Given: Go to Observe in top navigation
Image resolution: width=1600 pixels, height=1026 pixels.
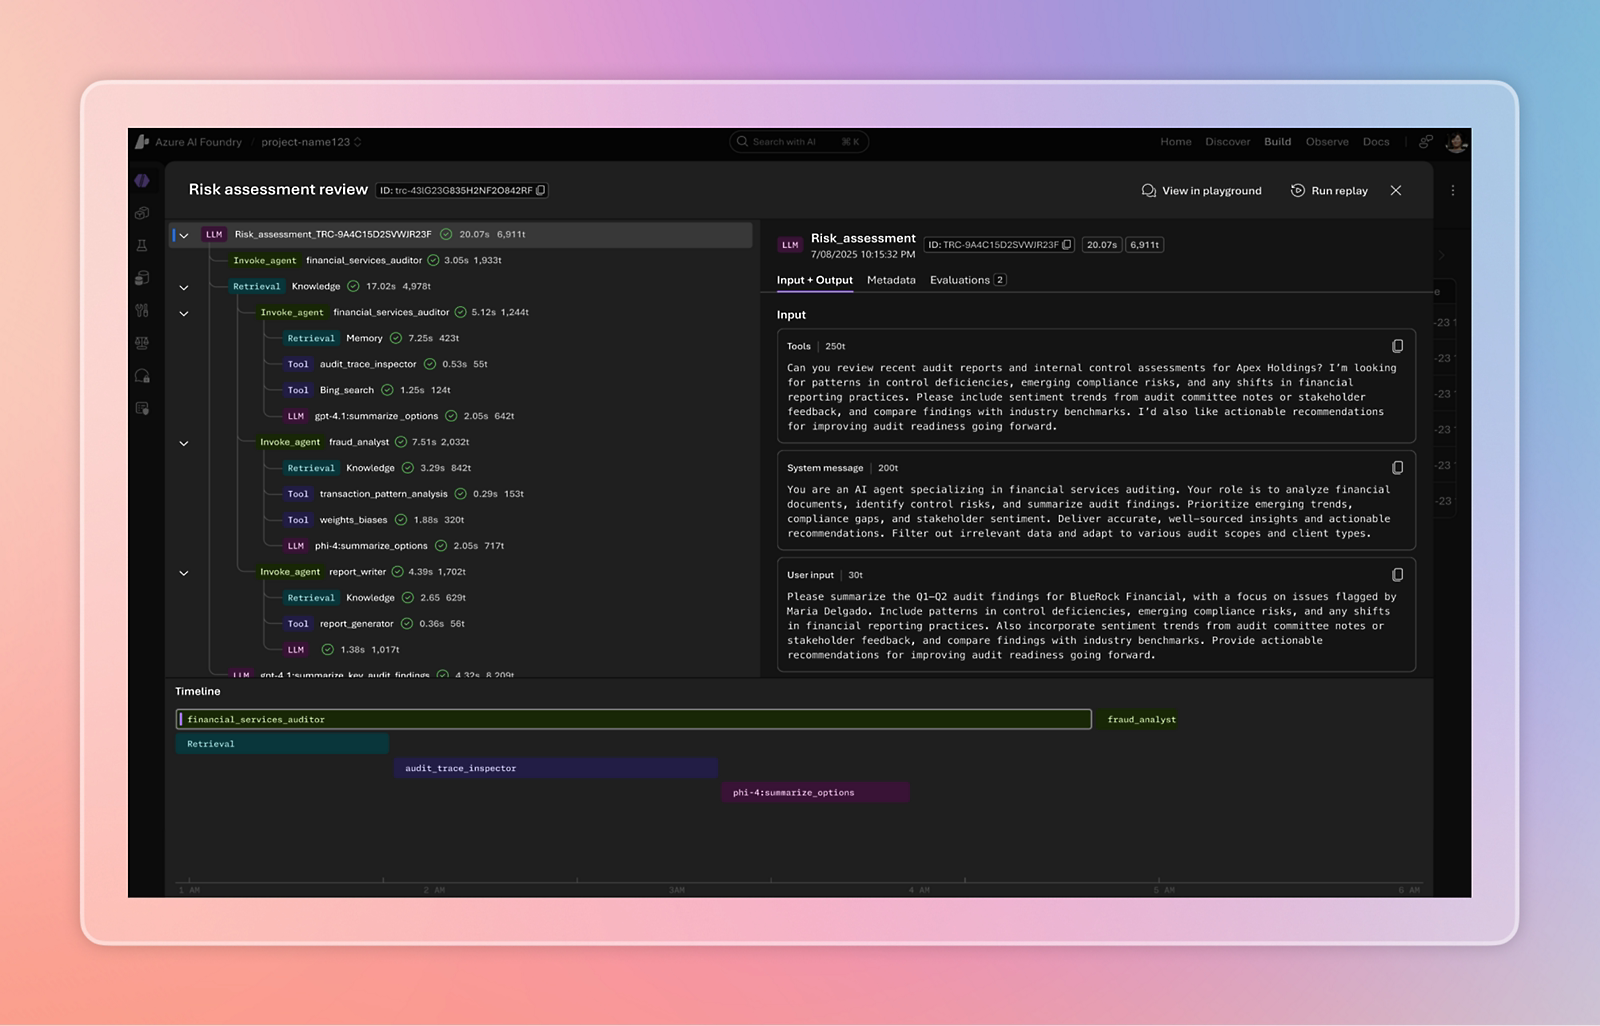Looking at the screenshot, I should pyautogui.click(x=1326, y=142).
